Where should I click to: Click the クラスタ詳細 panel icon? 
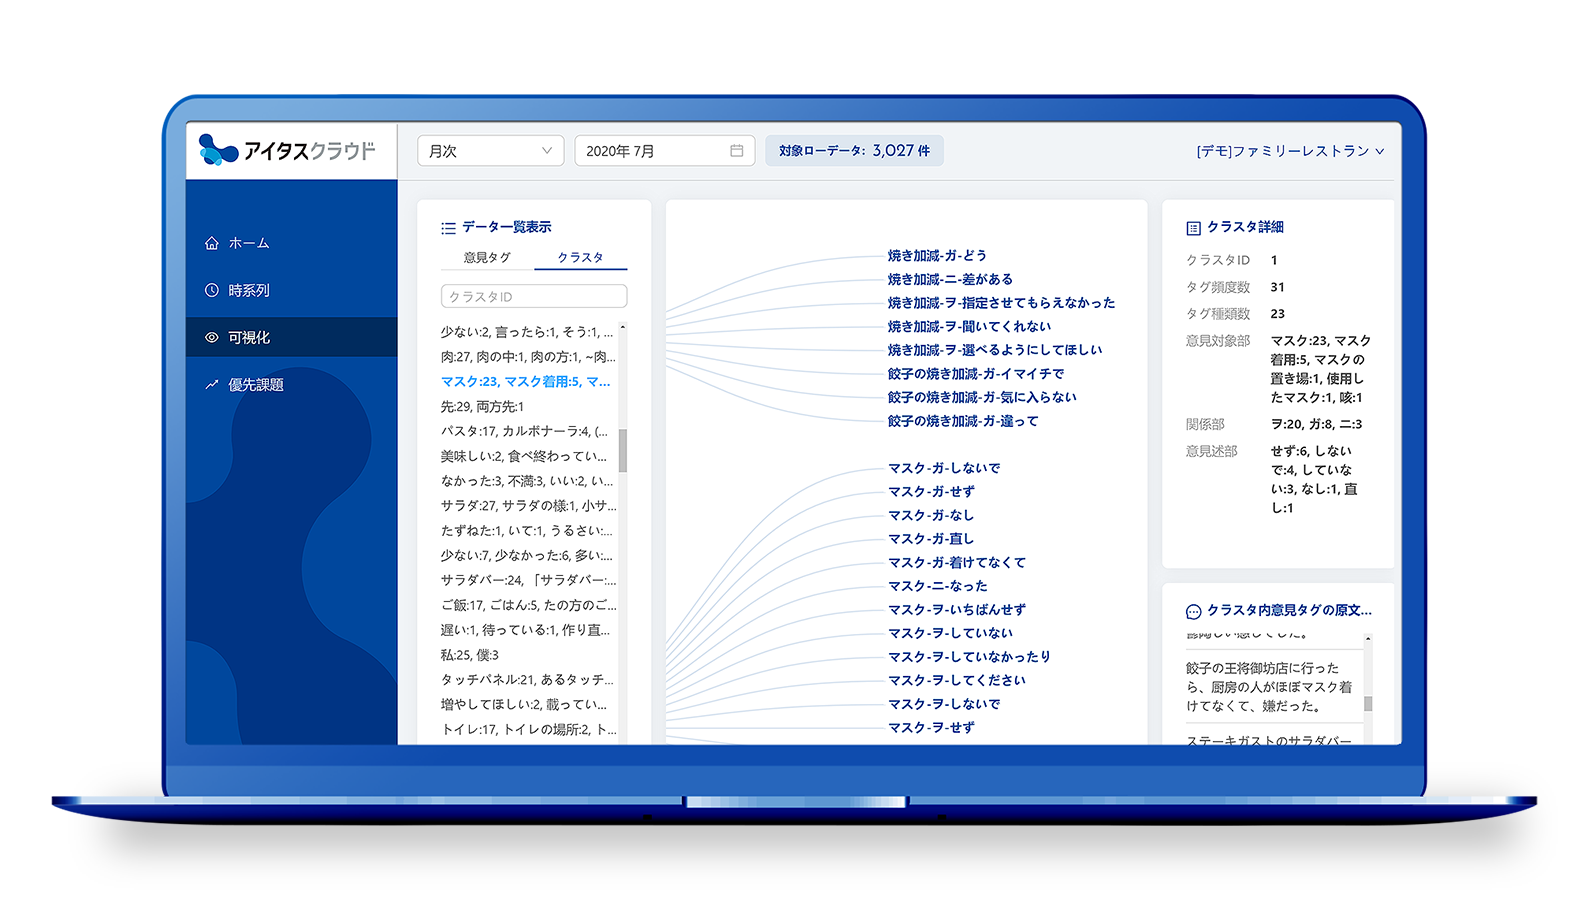(x=1193, y=228)
